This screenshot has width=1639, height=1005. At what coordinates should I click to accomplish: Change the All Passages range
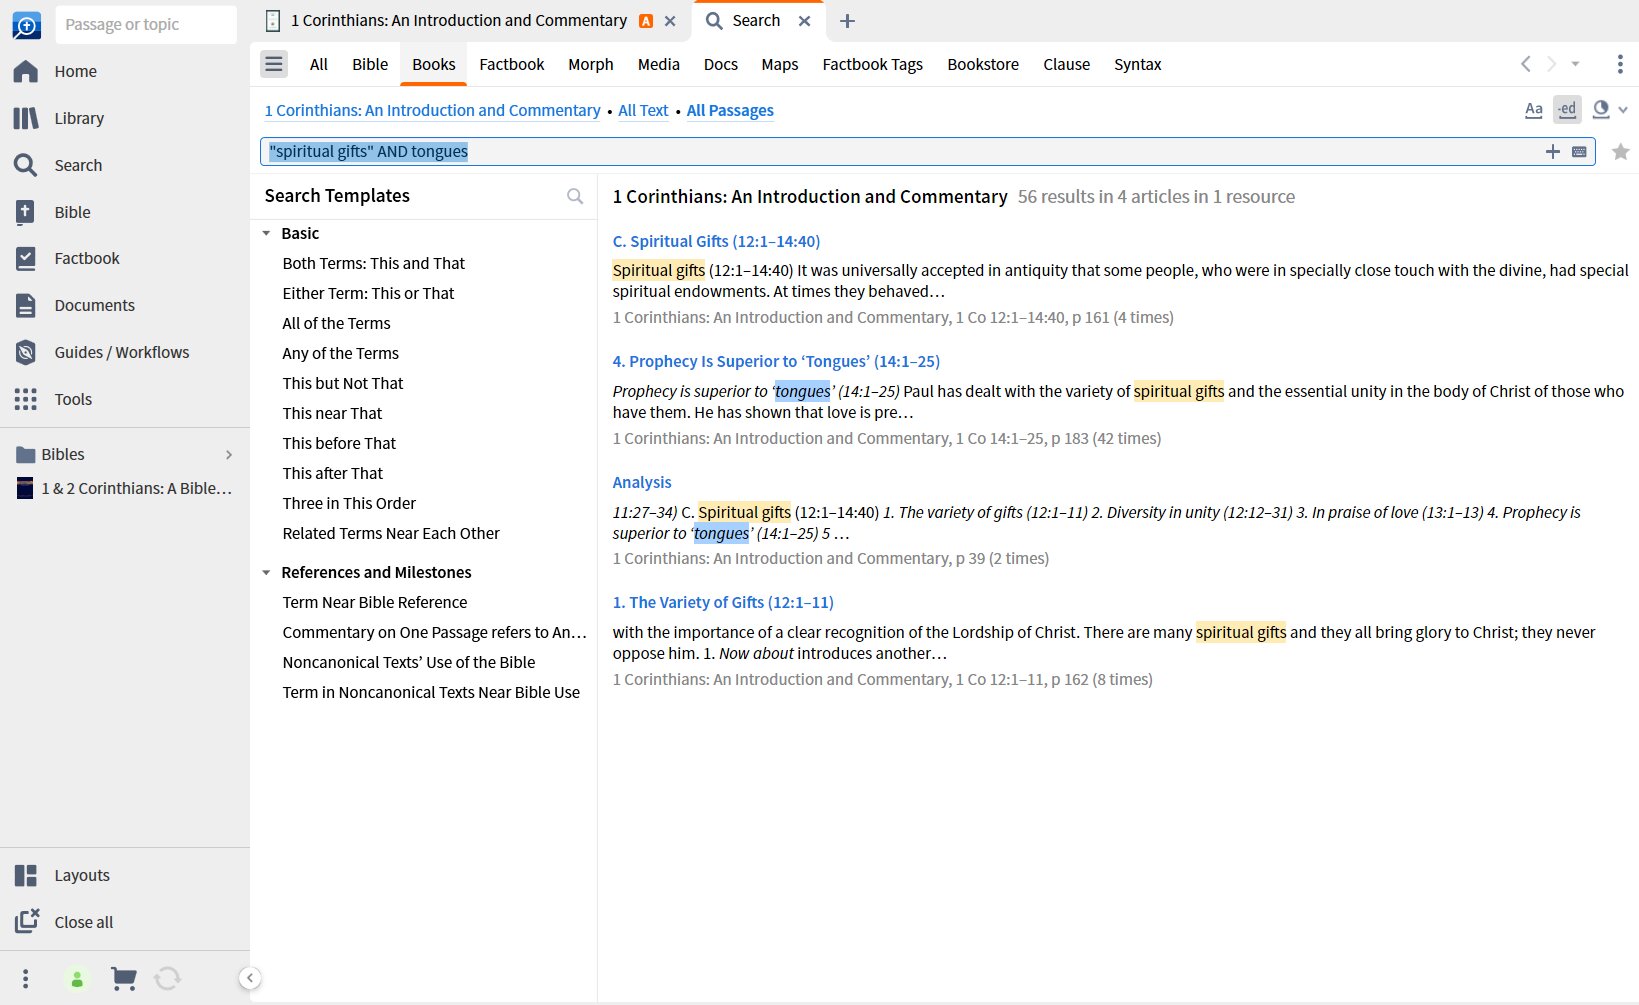[x=730, y=110]
